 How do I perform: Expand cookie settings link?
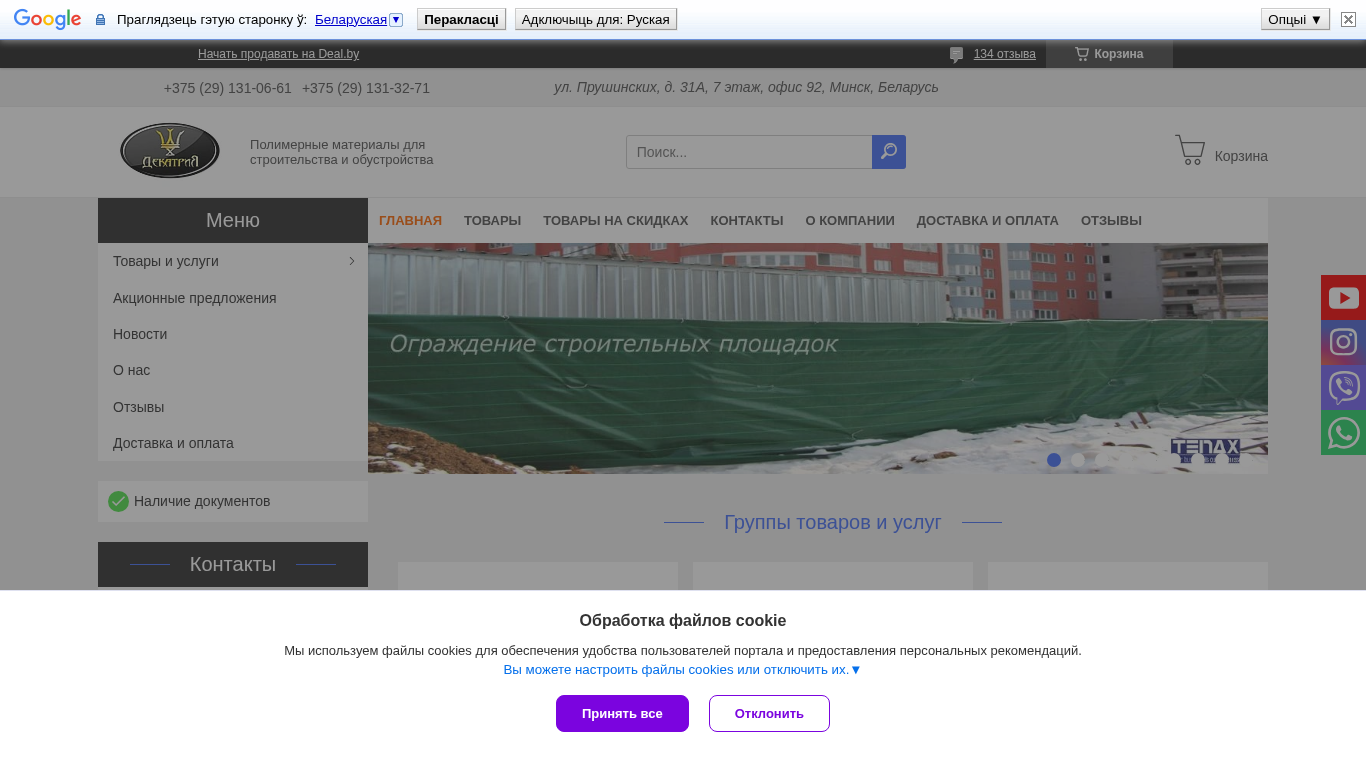click(682, 670)
